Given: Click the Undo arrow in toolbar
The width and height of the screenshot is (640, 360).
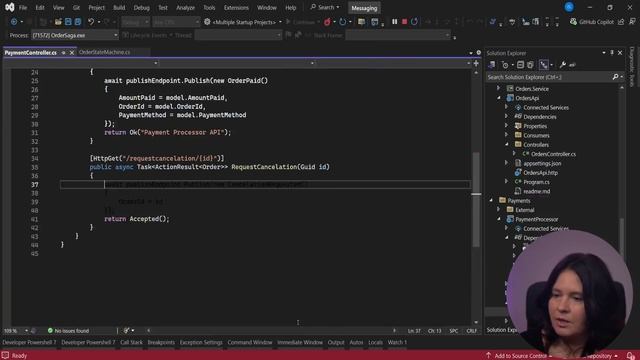Looking at the screenshot, I should 91,22.
